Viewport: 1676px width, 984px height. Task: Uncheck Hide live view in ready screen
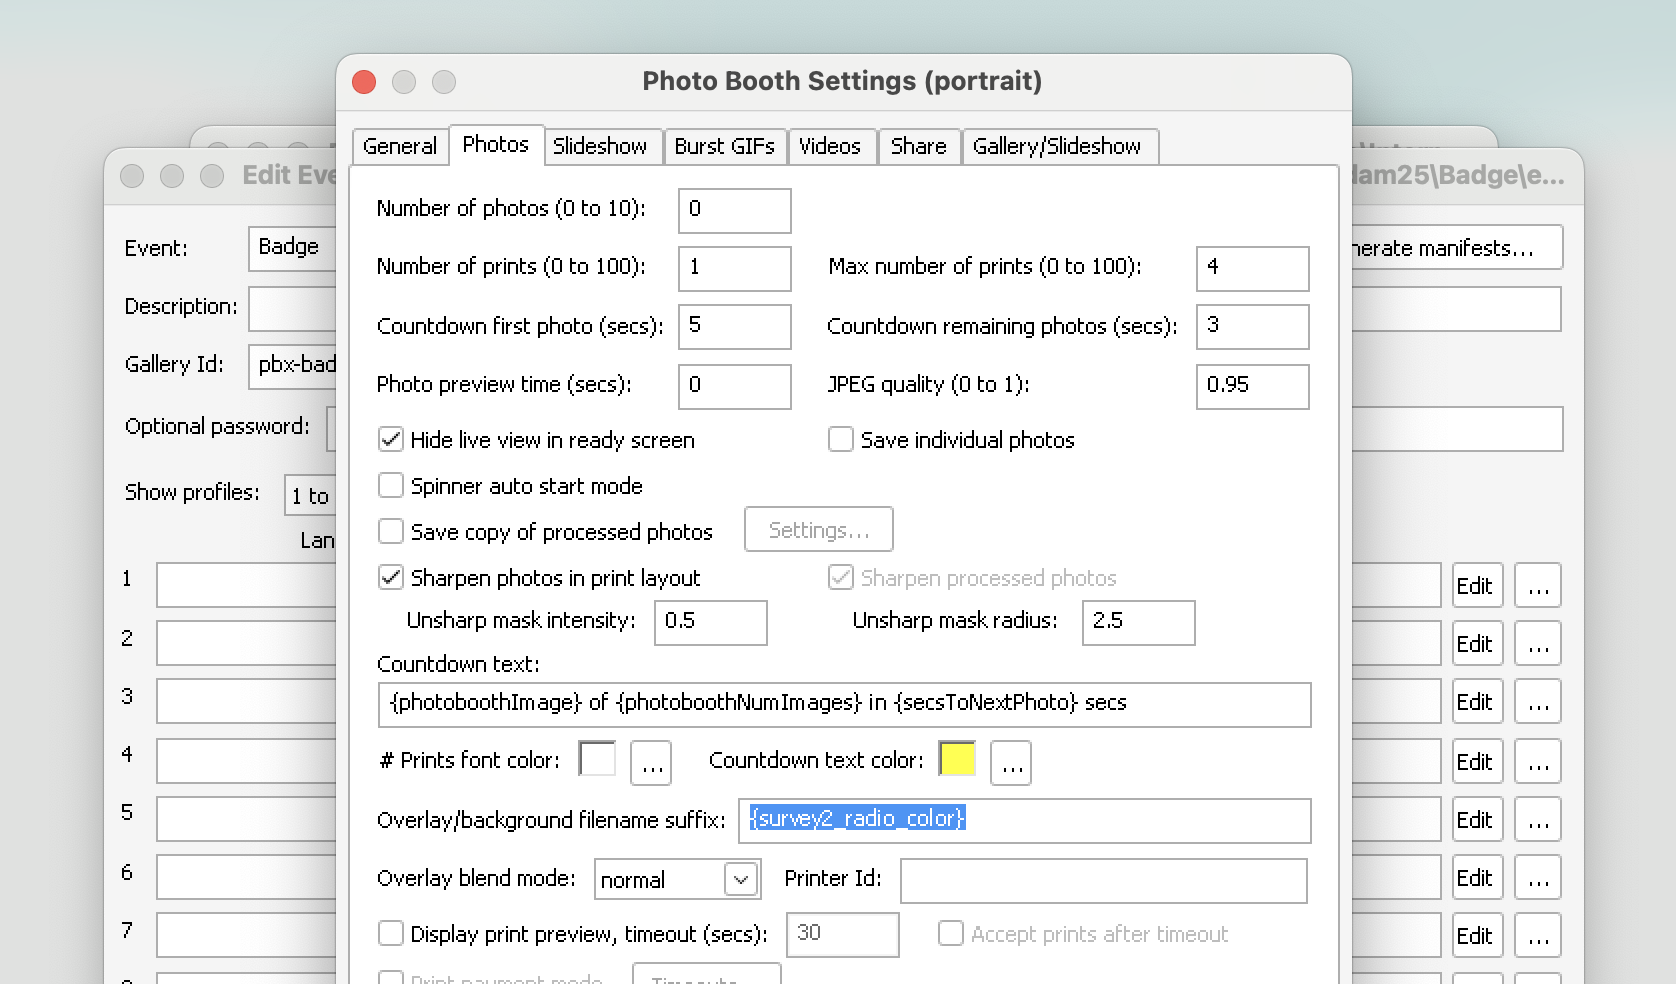pos(391,440)
